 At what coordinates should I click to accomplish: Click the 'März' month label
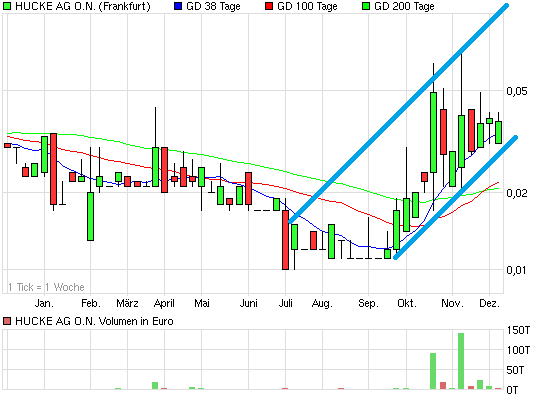[127, 303]
